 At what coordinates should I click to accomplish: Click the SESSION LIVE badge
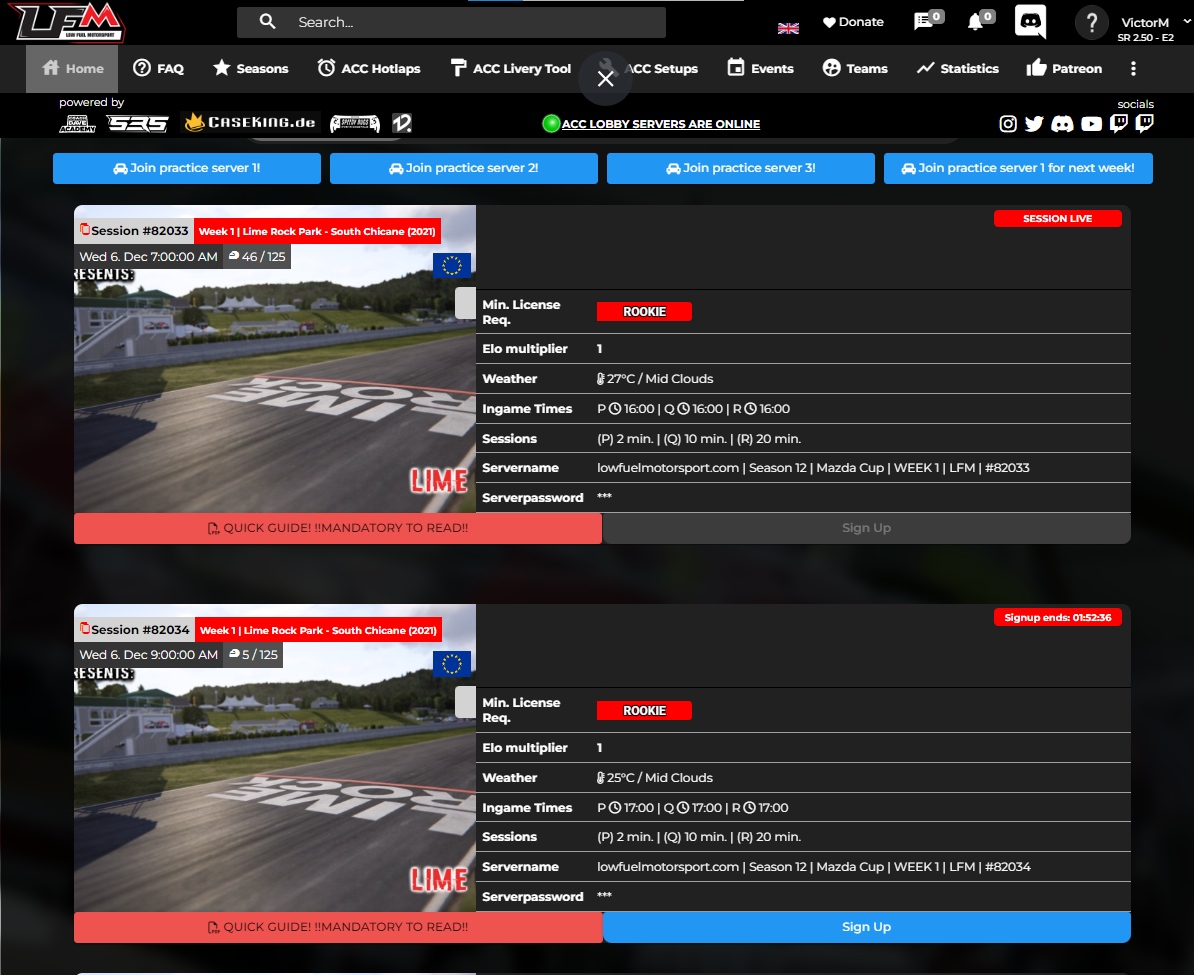pyautogui.click(x=1058, y=219)
